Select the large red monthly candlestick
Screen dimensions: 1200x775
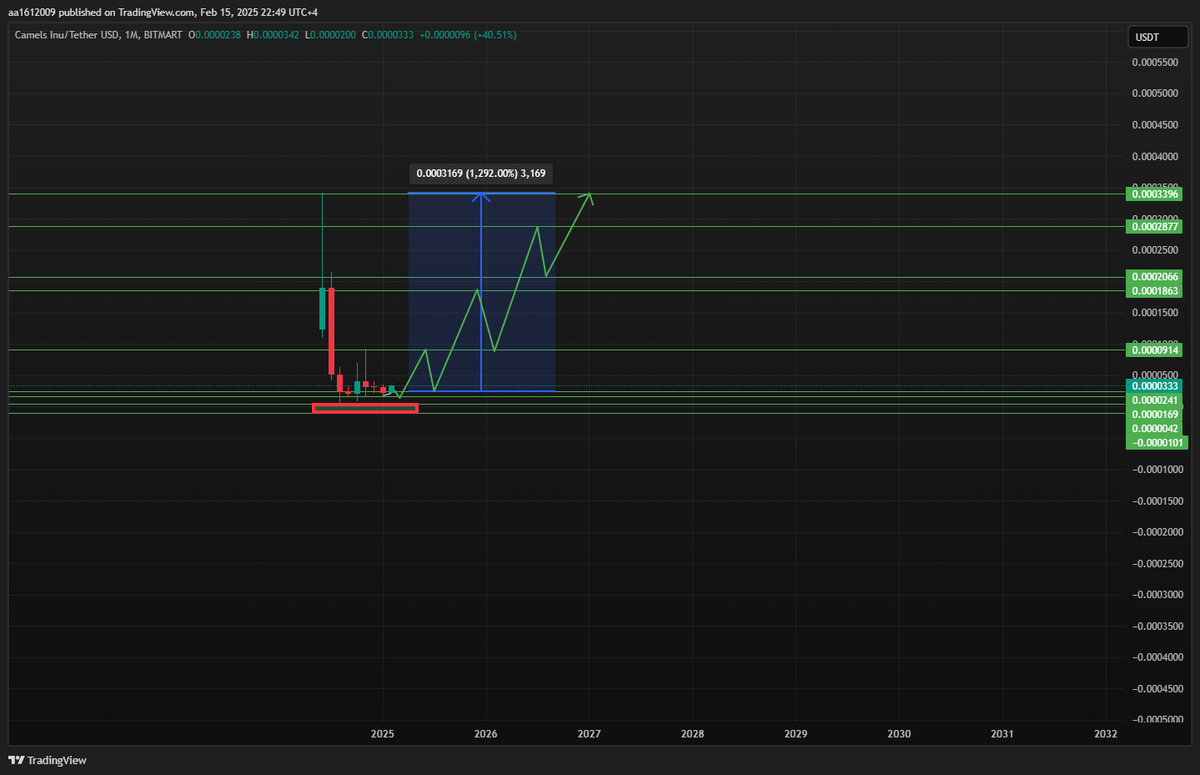(x=331, y=330)
